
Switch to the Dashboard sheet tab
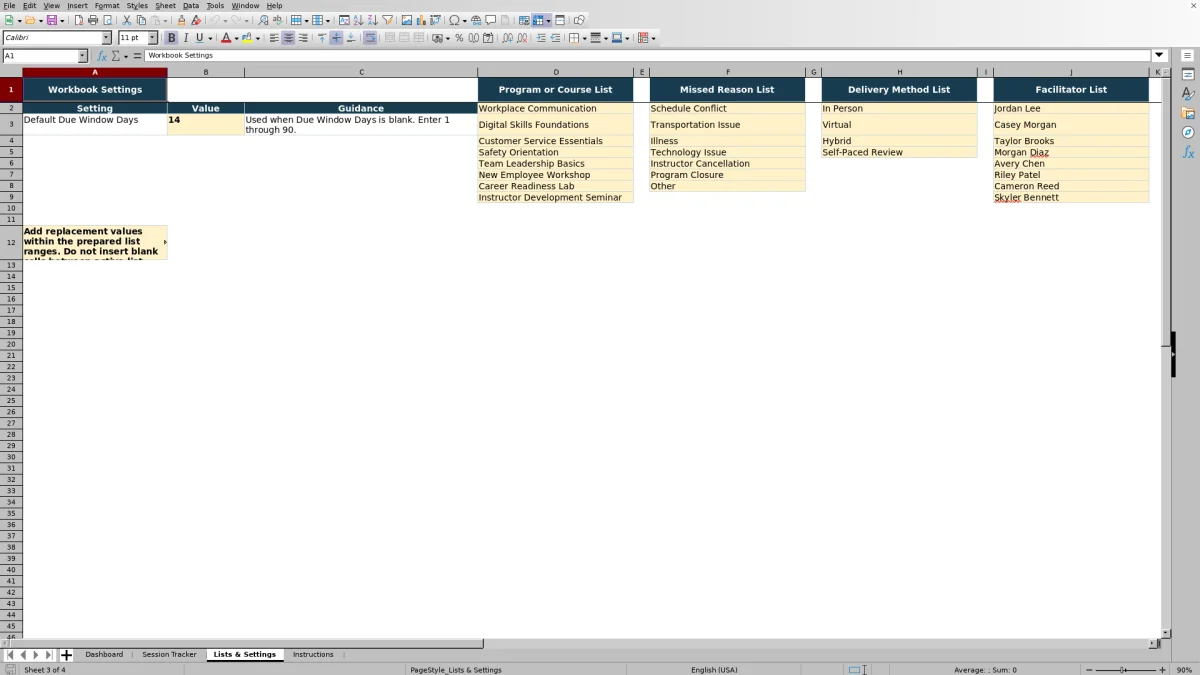[104, 655]
